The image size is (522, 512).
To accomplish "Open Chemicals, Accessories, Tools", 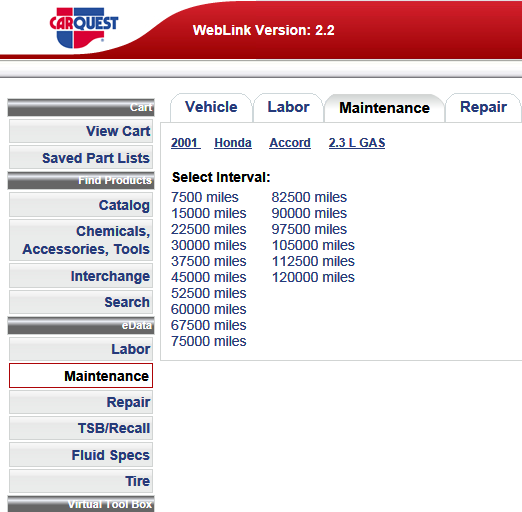I will tap(81, 240).
